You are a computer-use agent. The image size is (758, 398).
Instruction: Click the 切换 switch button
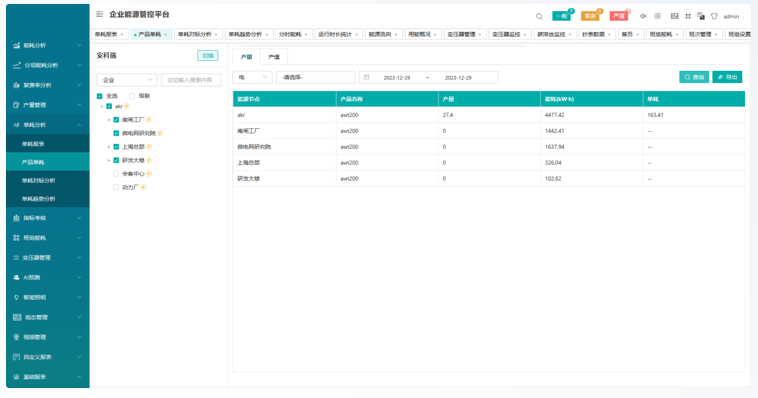point(208,56)
